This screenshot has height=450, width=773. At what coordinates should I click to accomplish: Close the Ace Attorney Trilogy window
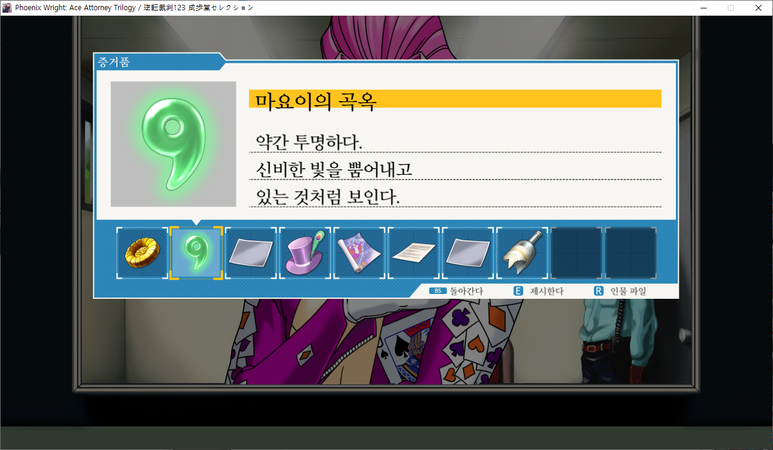click(758, 8)
